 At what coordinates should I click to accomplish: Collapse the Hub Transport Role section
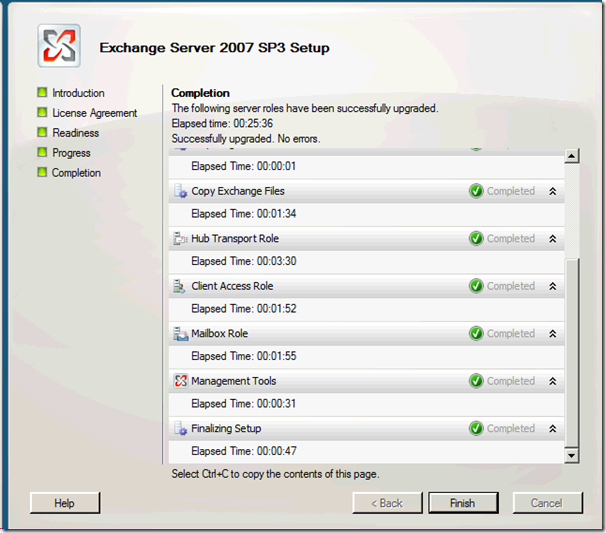coord(553,238)
